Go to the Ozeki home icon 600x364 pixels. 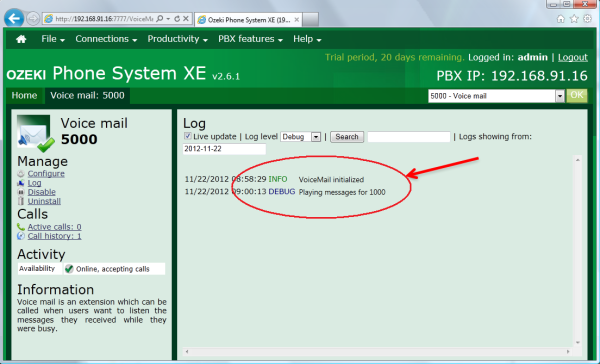21,39
